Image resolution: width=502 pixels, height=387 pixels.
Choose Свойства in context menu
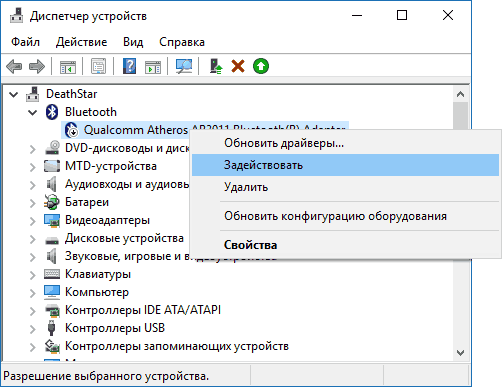click(345, 245)
